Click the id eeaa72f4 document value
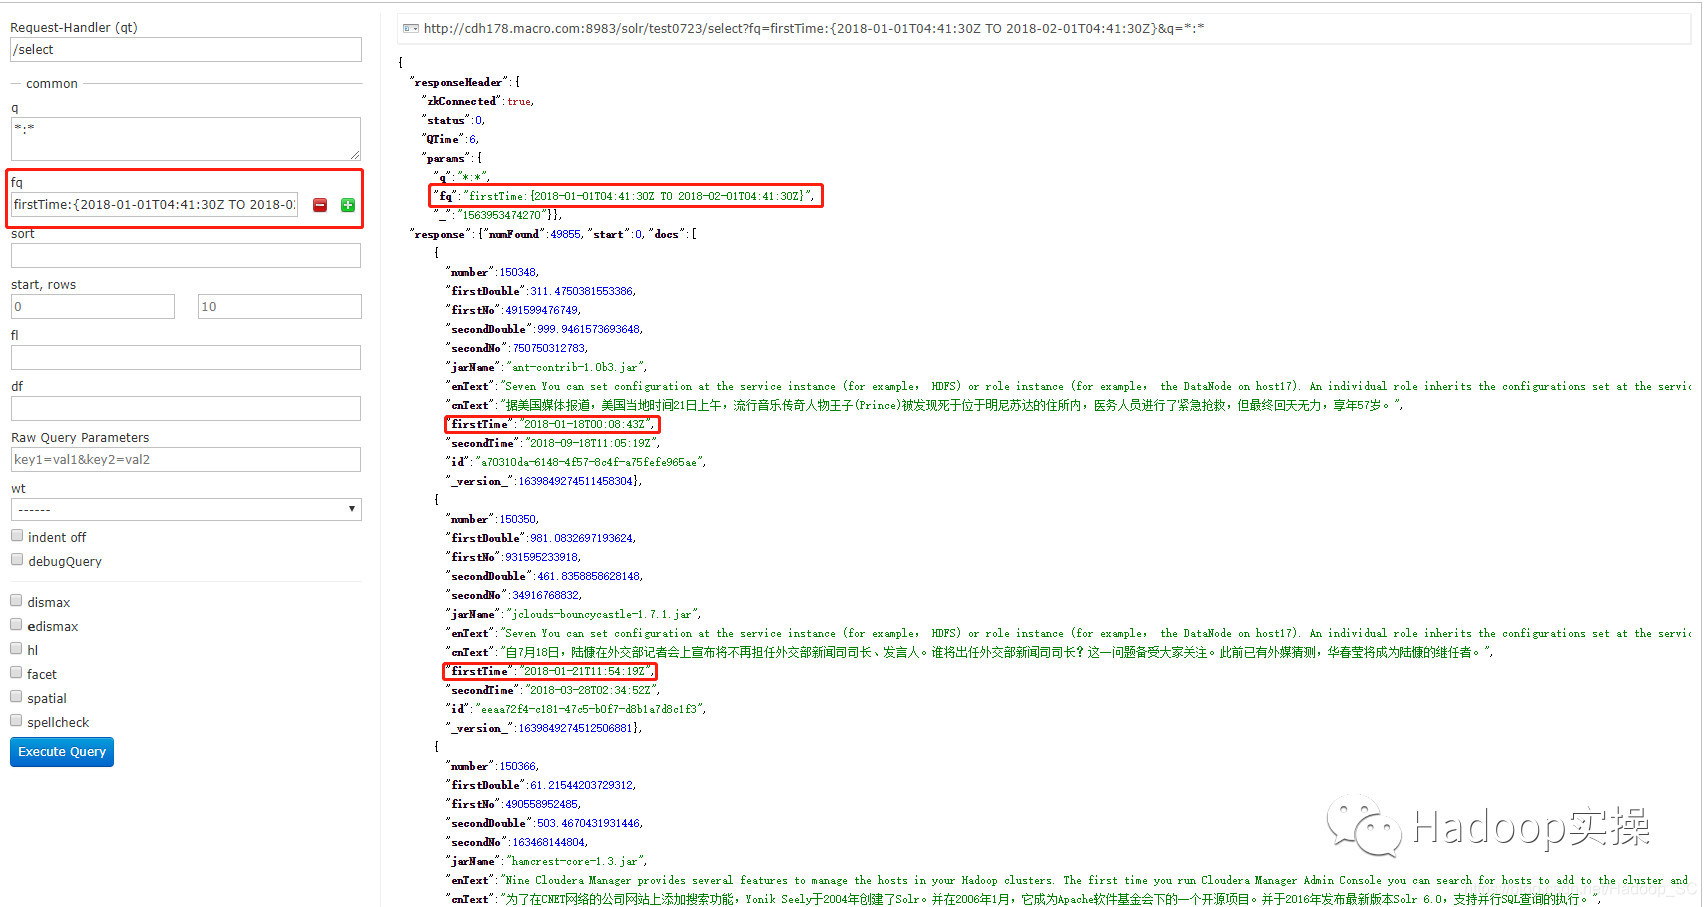This screenshot has width=1706, height=907. point(590,709)
